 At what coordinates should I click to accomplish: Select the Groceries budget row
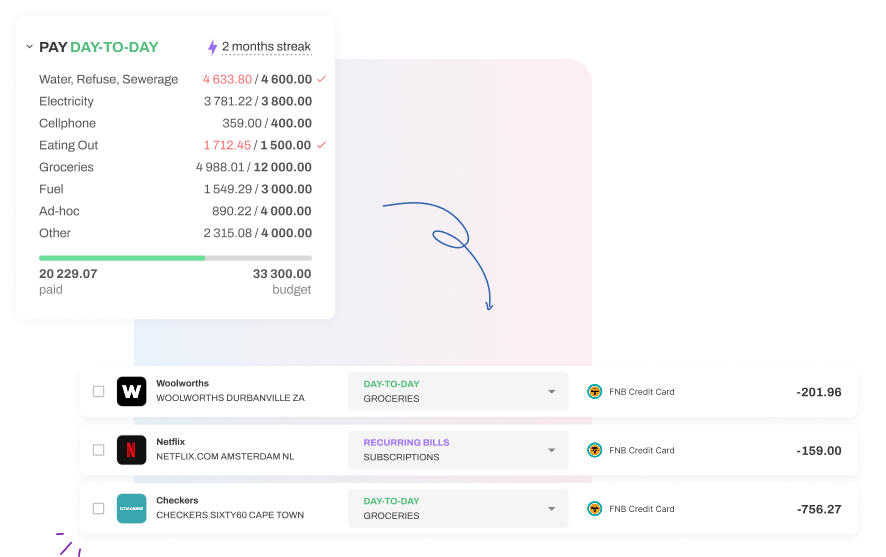[175, 167]
